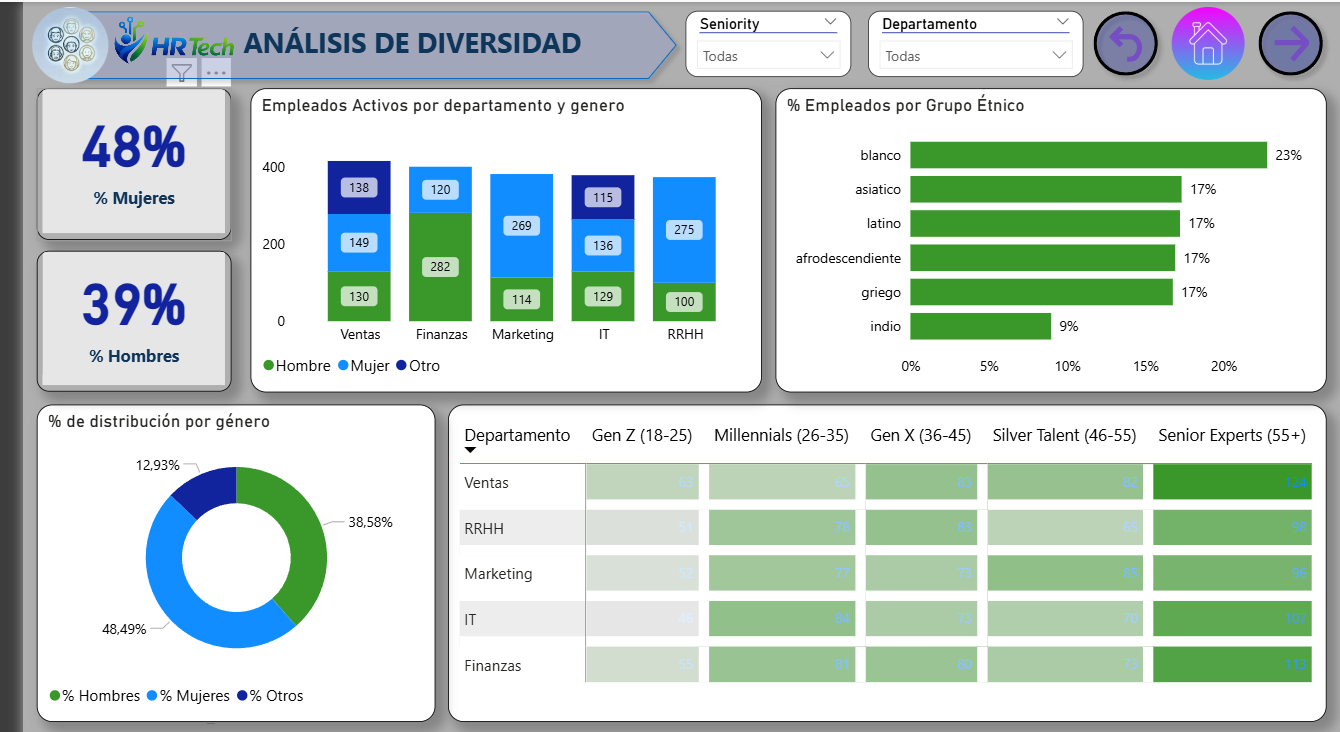This screenshot has width=1340, height=732.
Task: Click the afrodescendiente ethnic group bar
Action: coord(1043,258)
